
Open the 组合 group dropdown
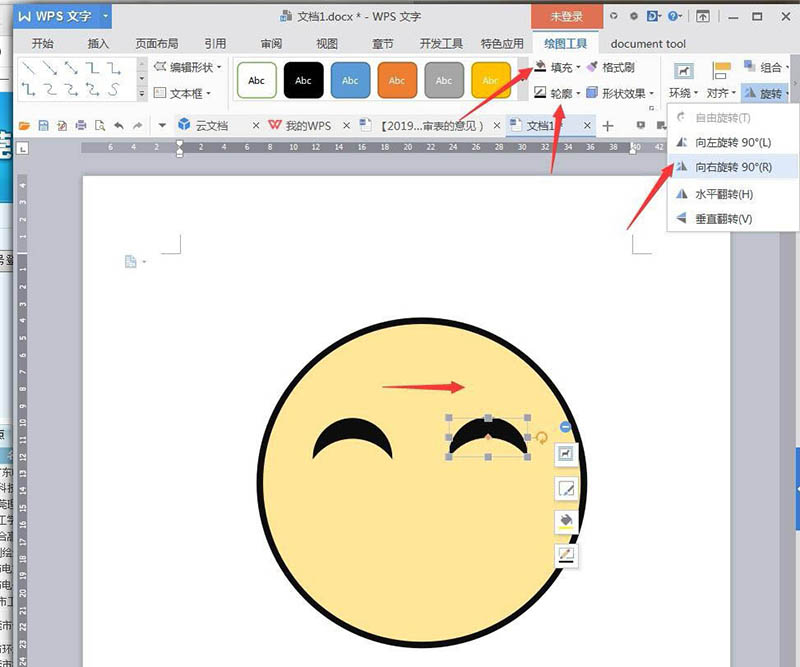766,67
